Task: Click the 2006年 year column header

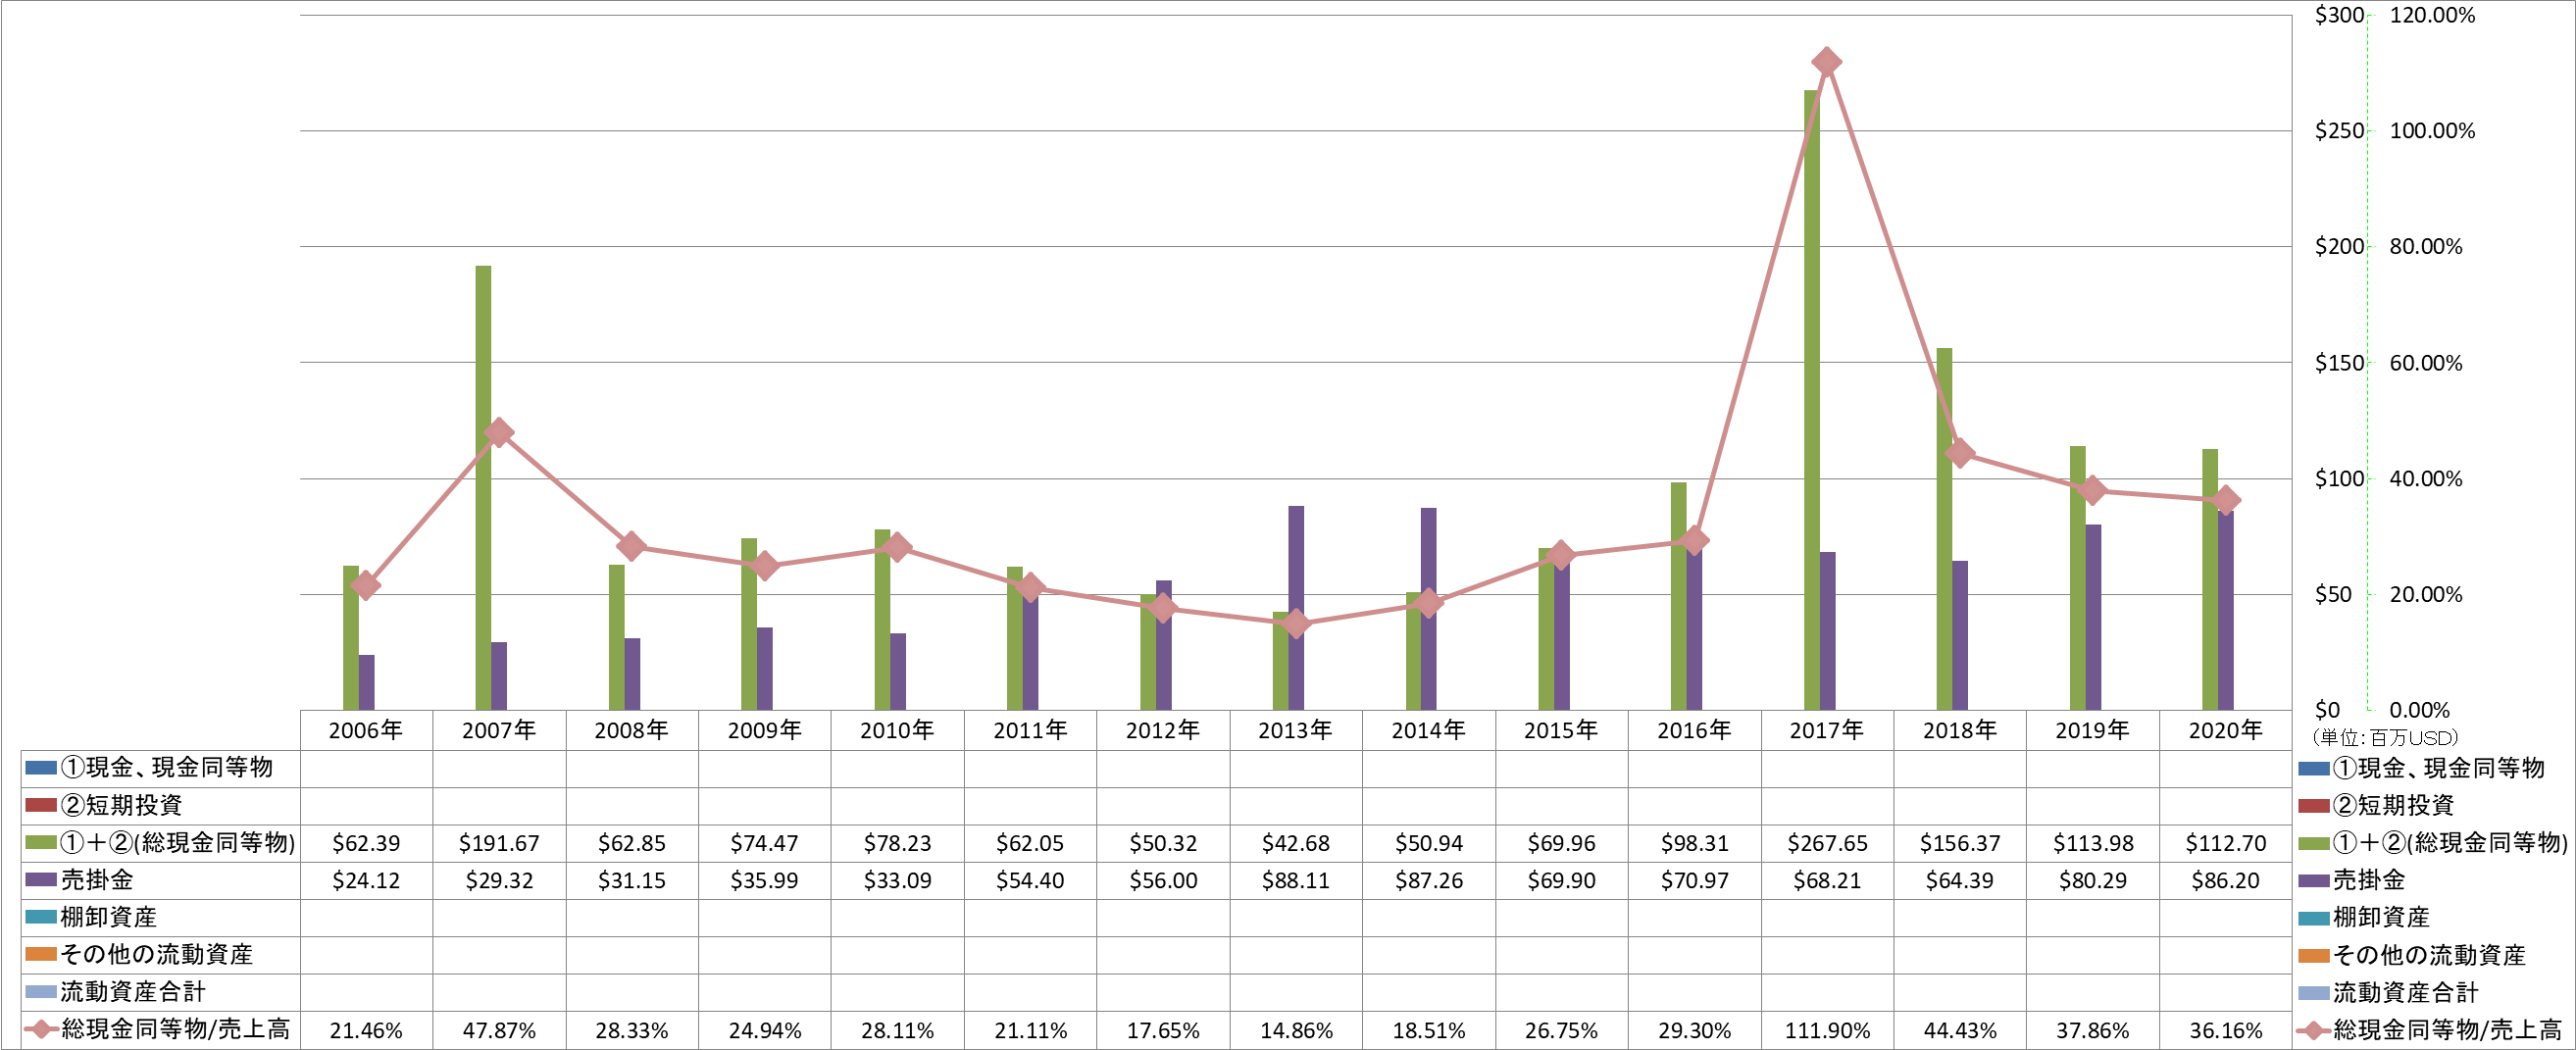Action: click(366, 730)
